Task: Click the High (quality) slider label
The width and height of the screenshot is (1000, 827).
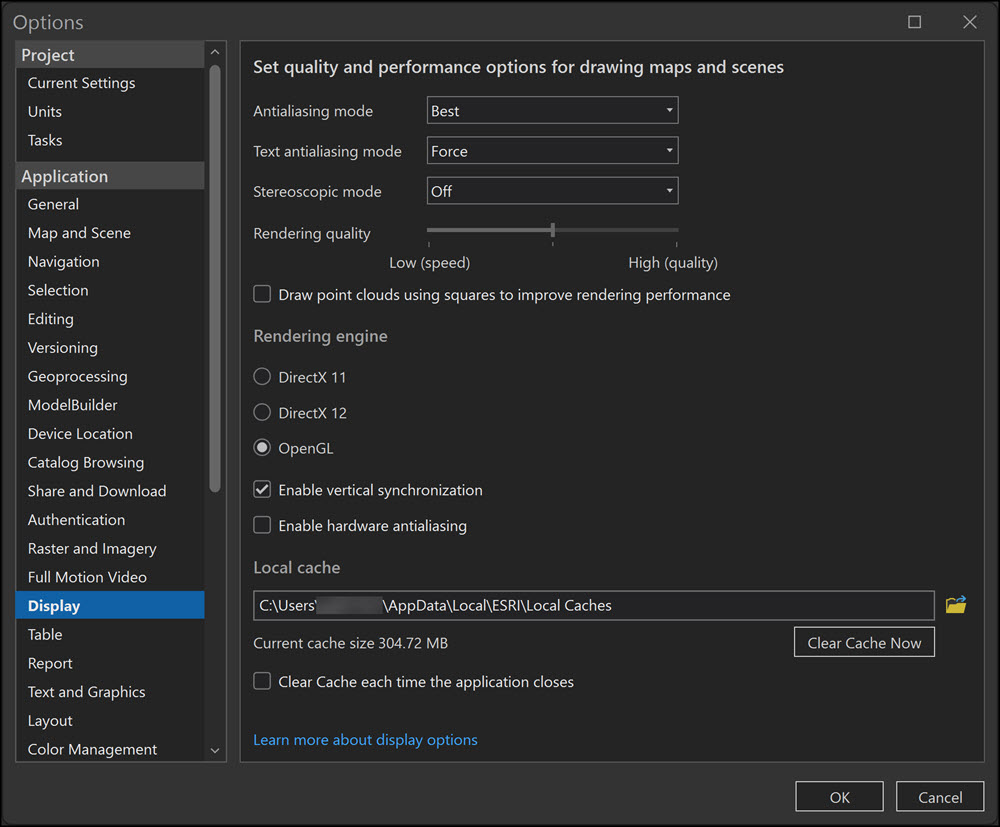Action: tap(673, 263)
